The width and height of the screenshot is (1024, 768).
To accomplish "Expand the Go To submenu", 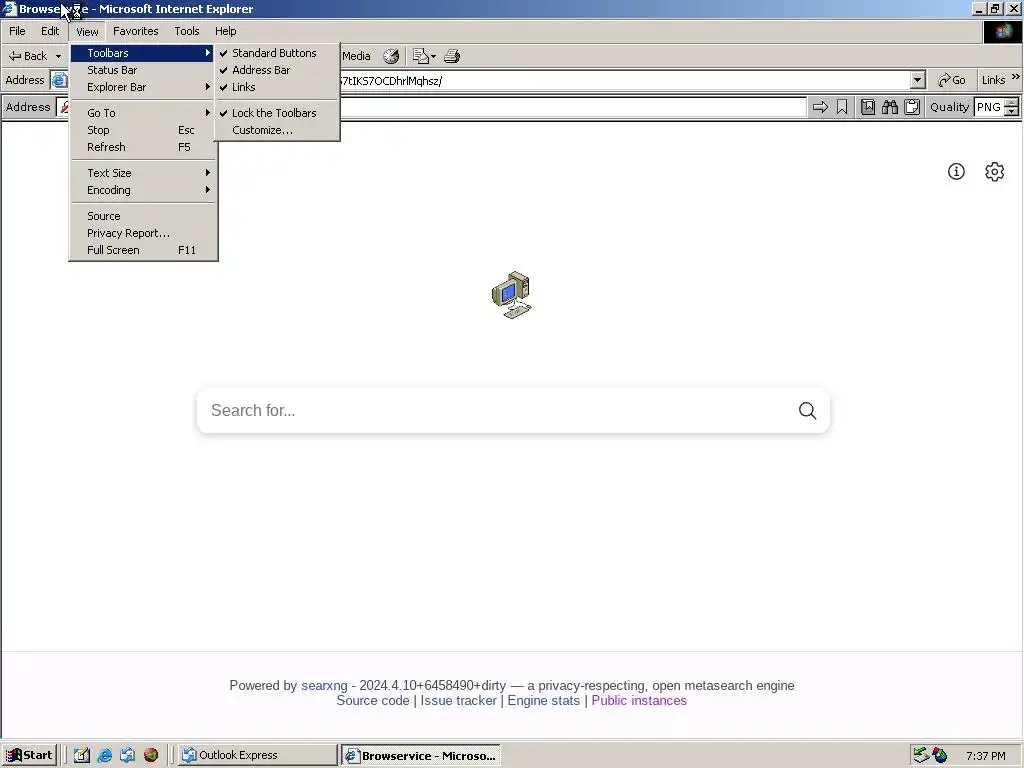I will [x=143, y=113].
